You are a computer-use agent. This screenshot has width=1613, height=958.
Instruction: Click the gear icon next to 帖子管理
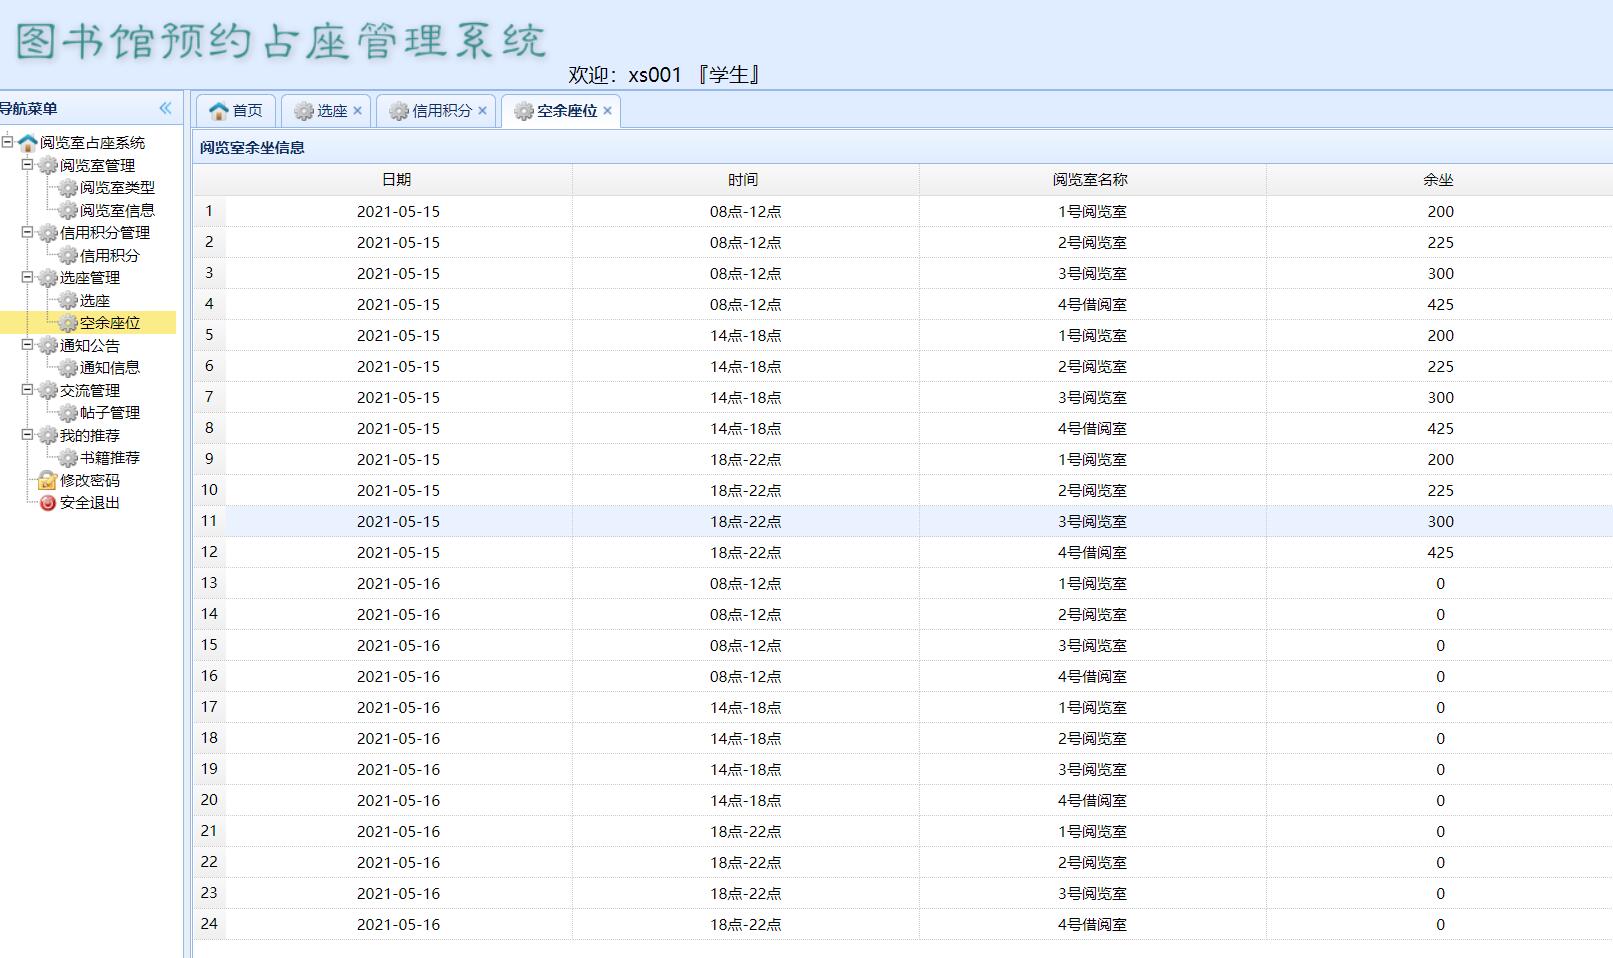click(67, 413)
